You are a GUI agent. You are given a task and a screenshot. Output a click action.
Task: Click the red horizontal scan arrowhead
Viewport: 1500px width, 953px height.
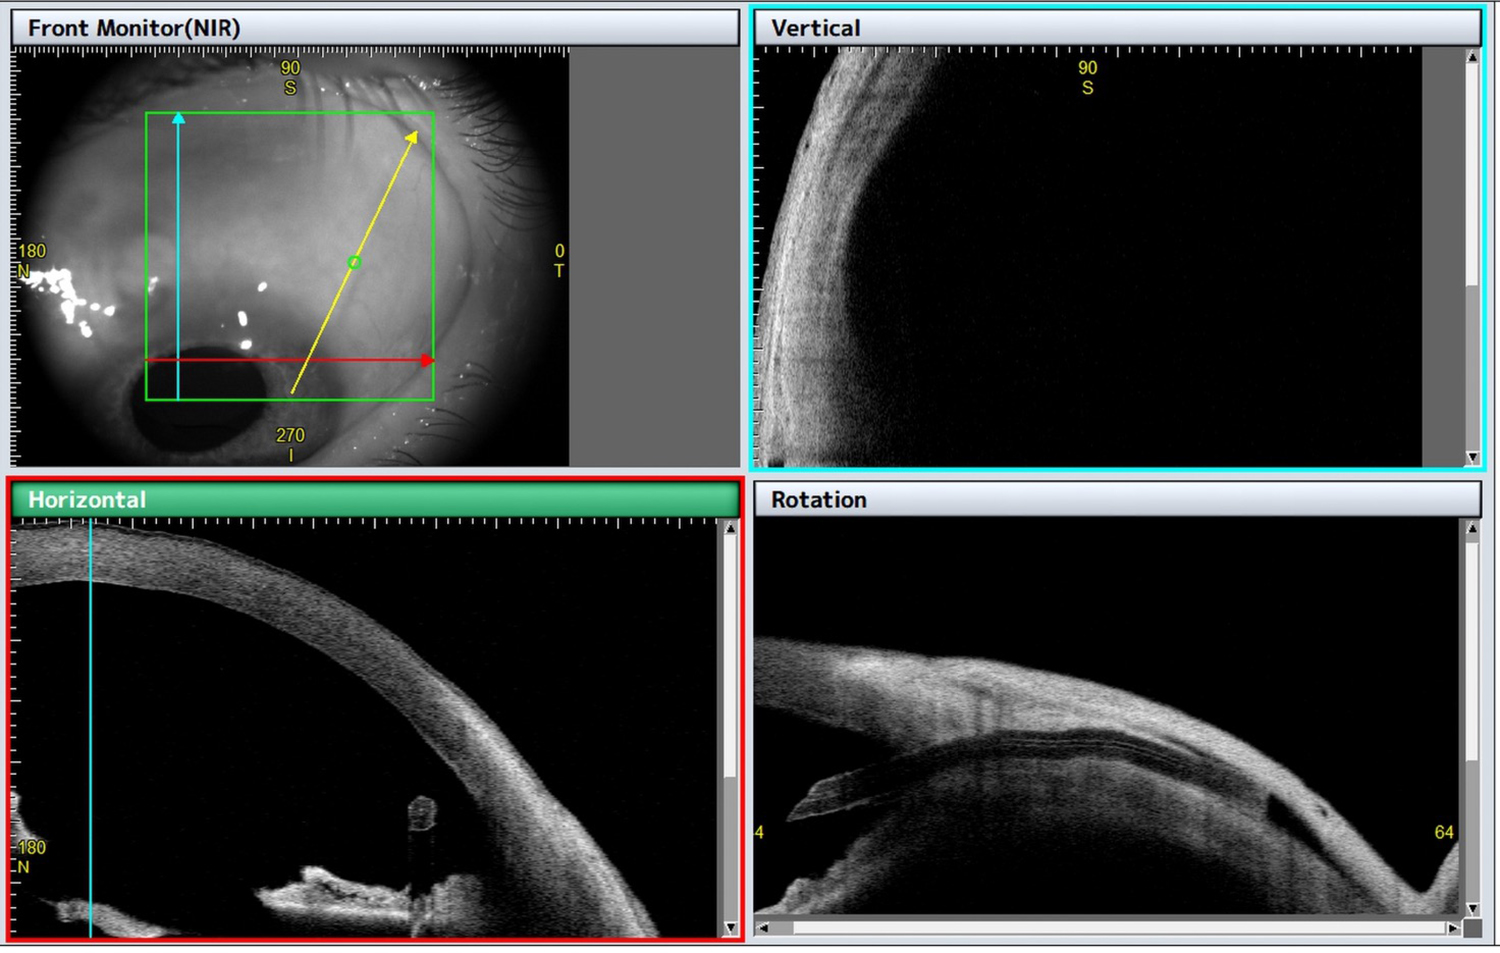tap(428, 360)
